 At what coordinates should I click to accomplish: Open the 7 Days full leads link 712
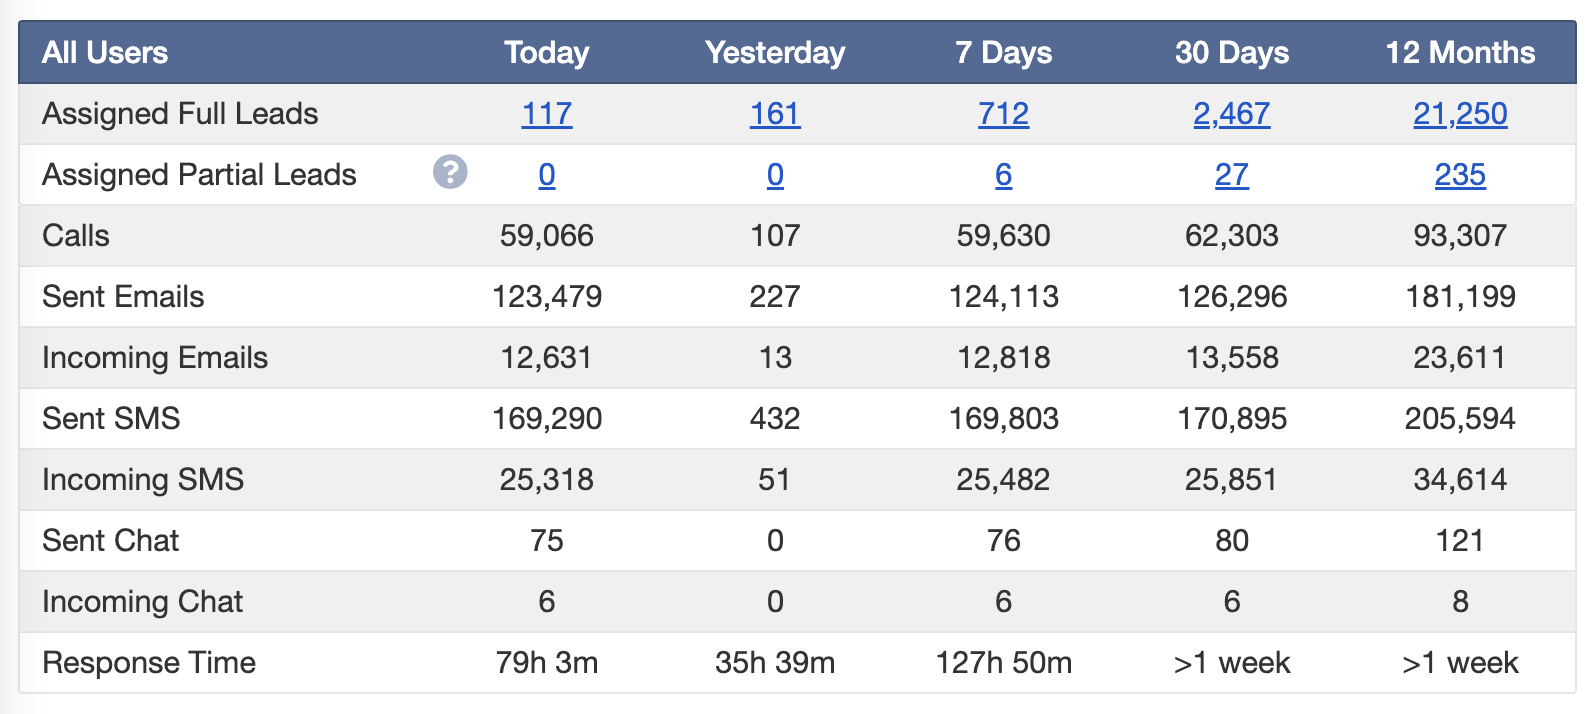coord(1003,114)
